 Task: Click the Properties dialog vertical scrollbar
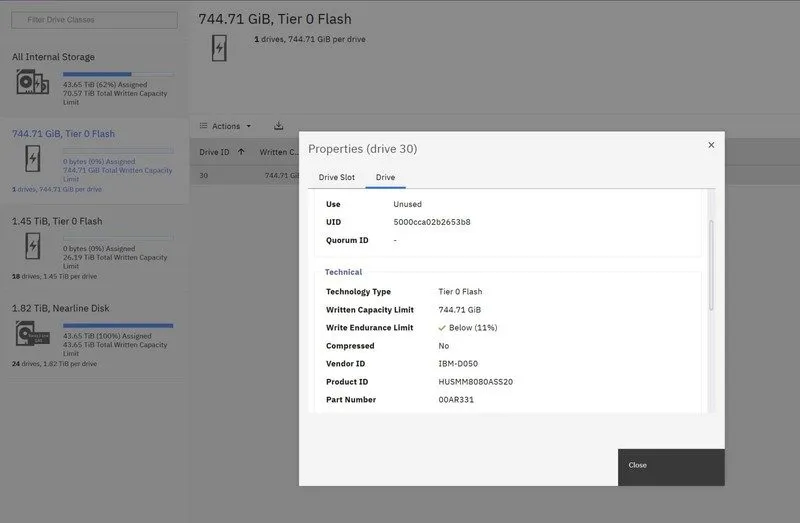(x=711, y=265)
